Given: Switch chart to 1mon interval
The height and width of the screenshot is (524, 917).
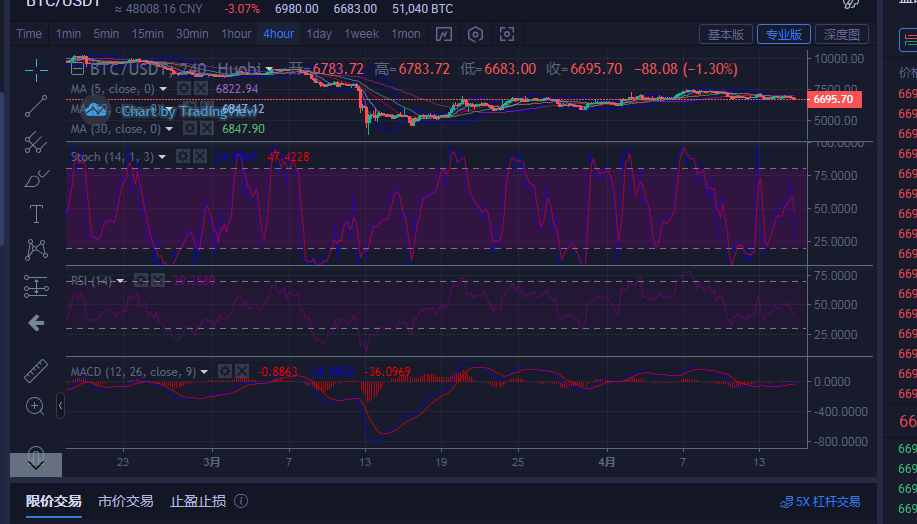Looking at the screenshot, I should point(405,34).
